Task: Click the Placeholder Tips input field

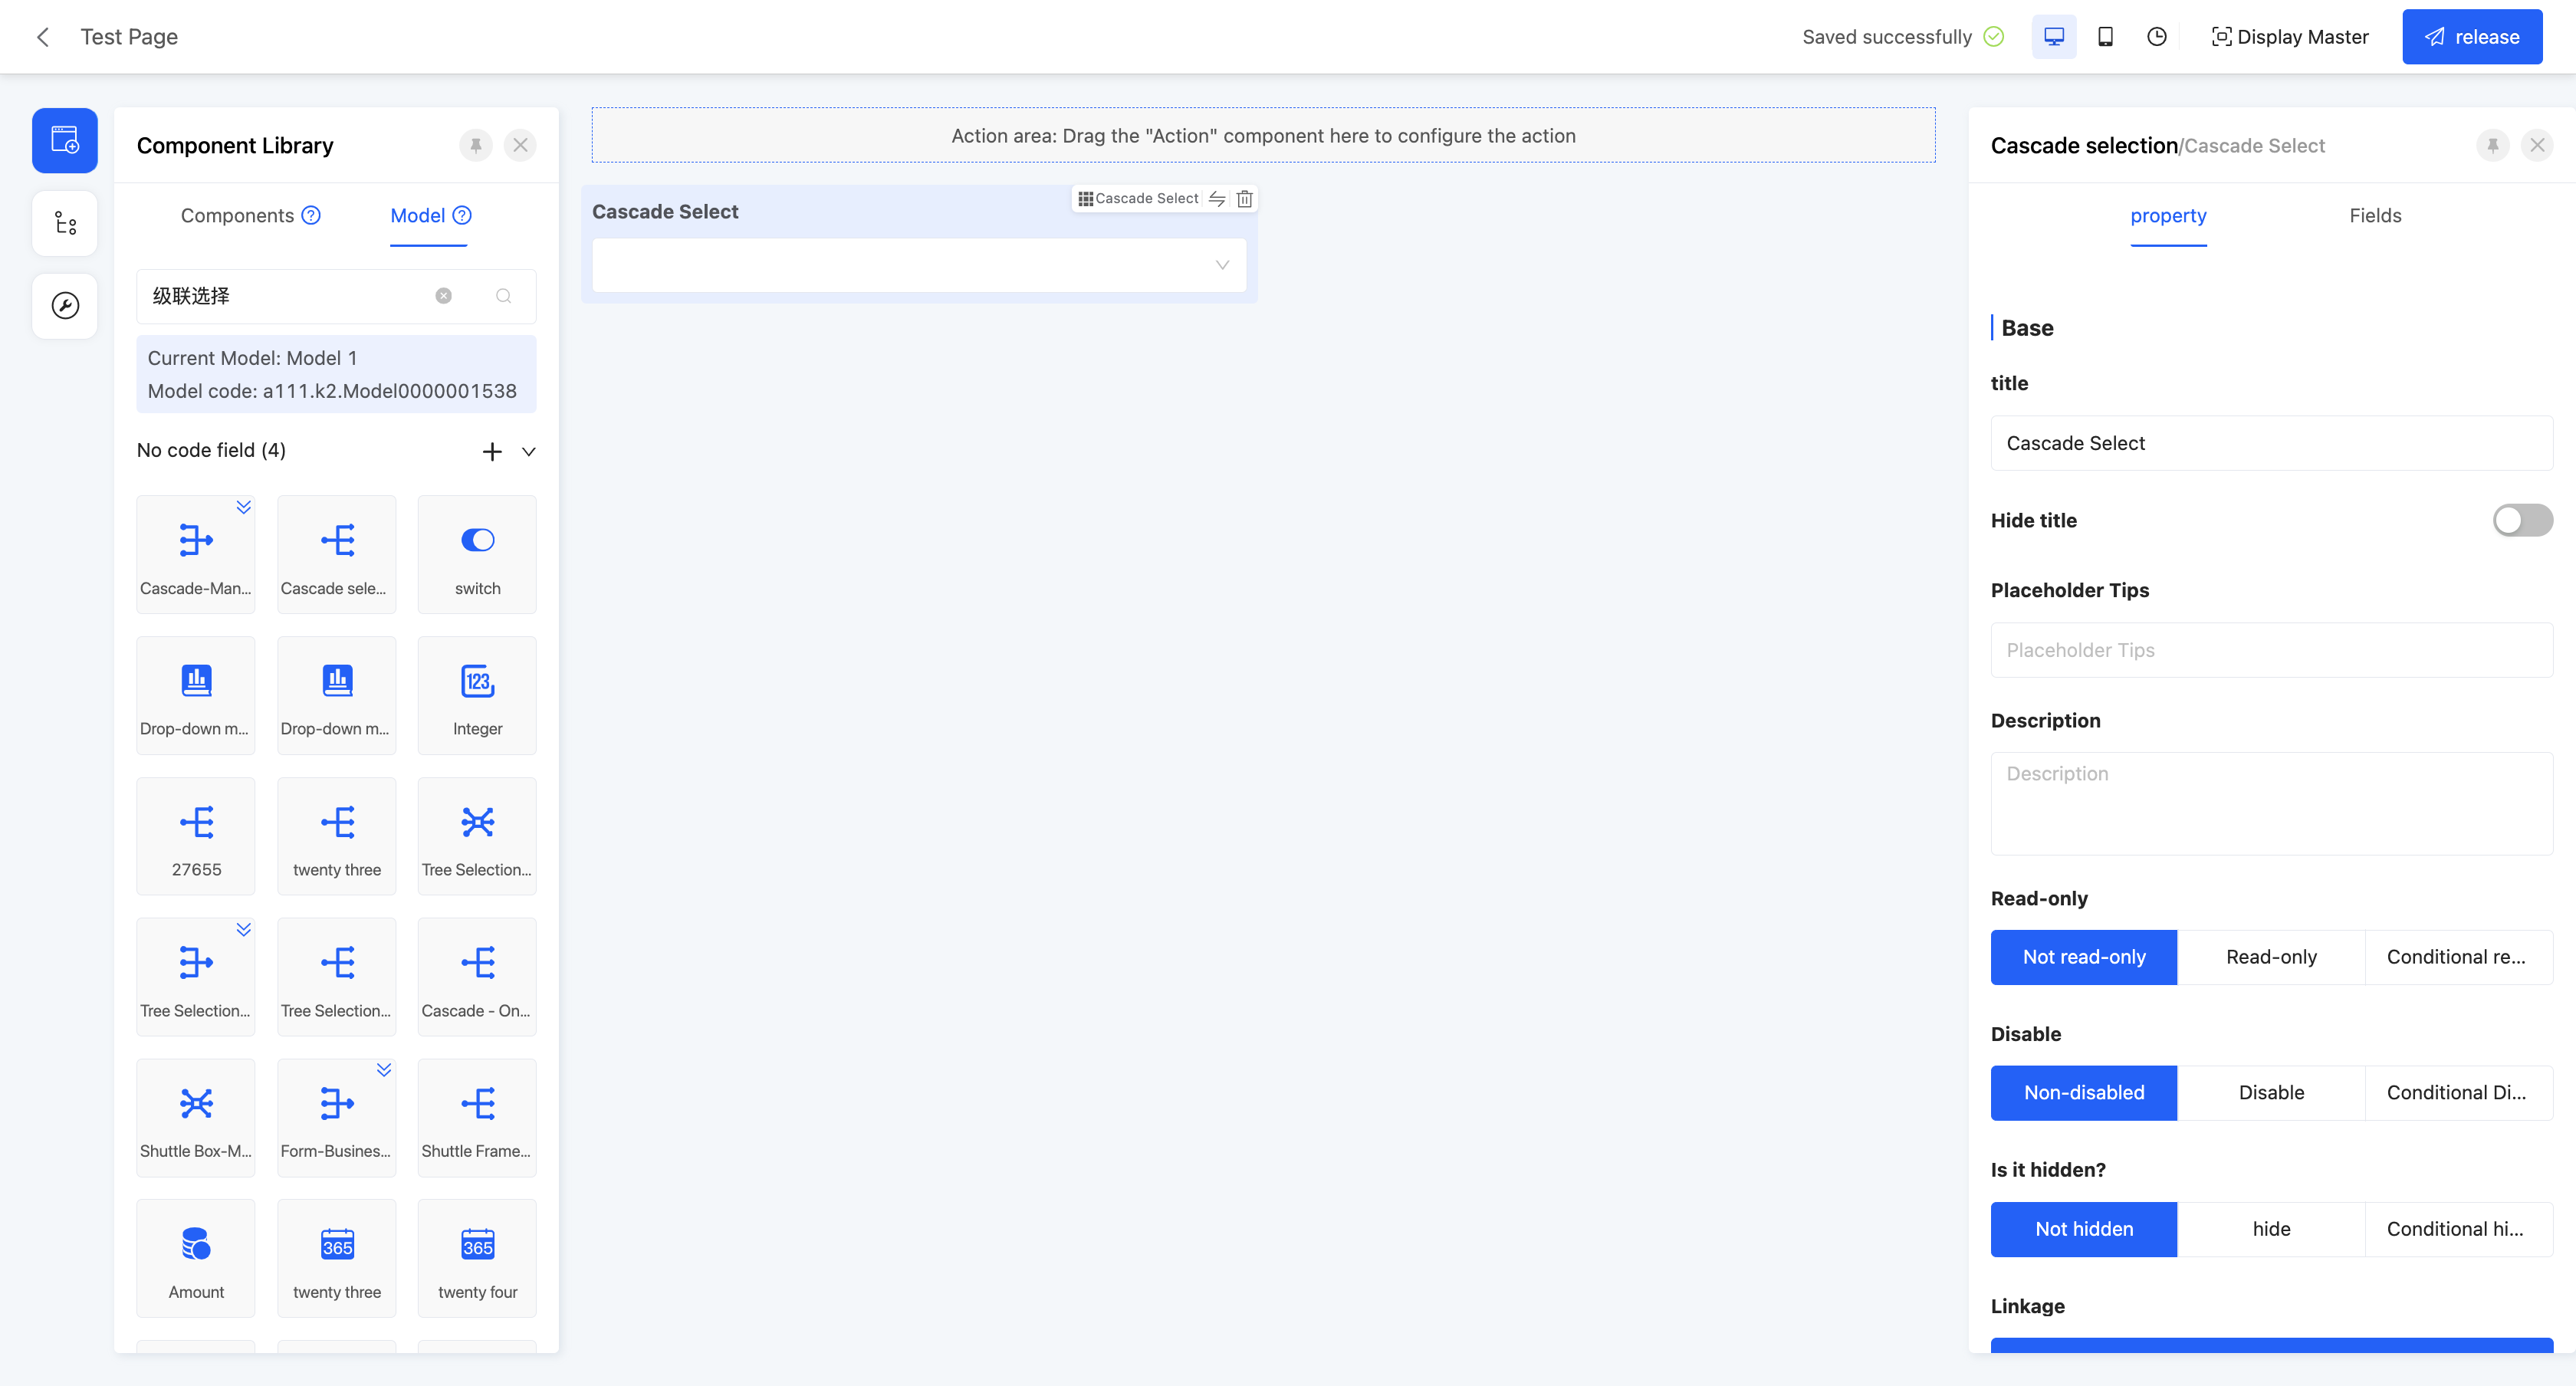Action: pyautogui.click(x=2270, y=650)
